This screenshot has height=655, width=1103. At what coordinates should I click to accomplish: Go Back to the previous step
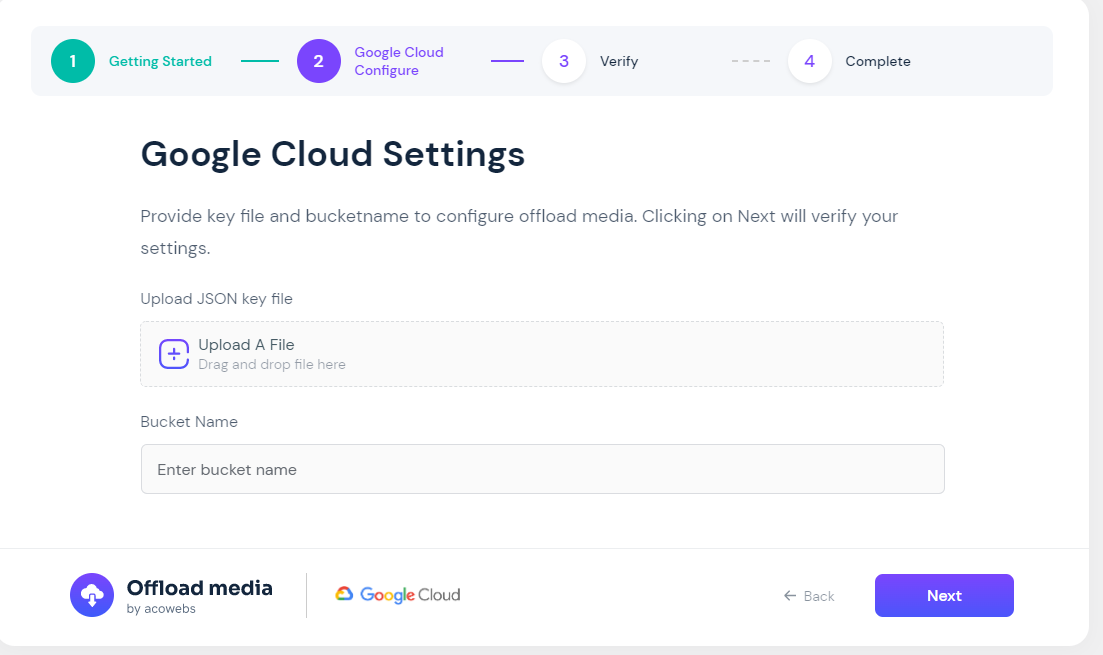coord(809,596)
